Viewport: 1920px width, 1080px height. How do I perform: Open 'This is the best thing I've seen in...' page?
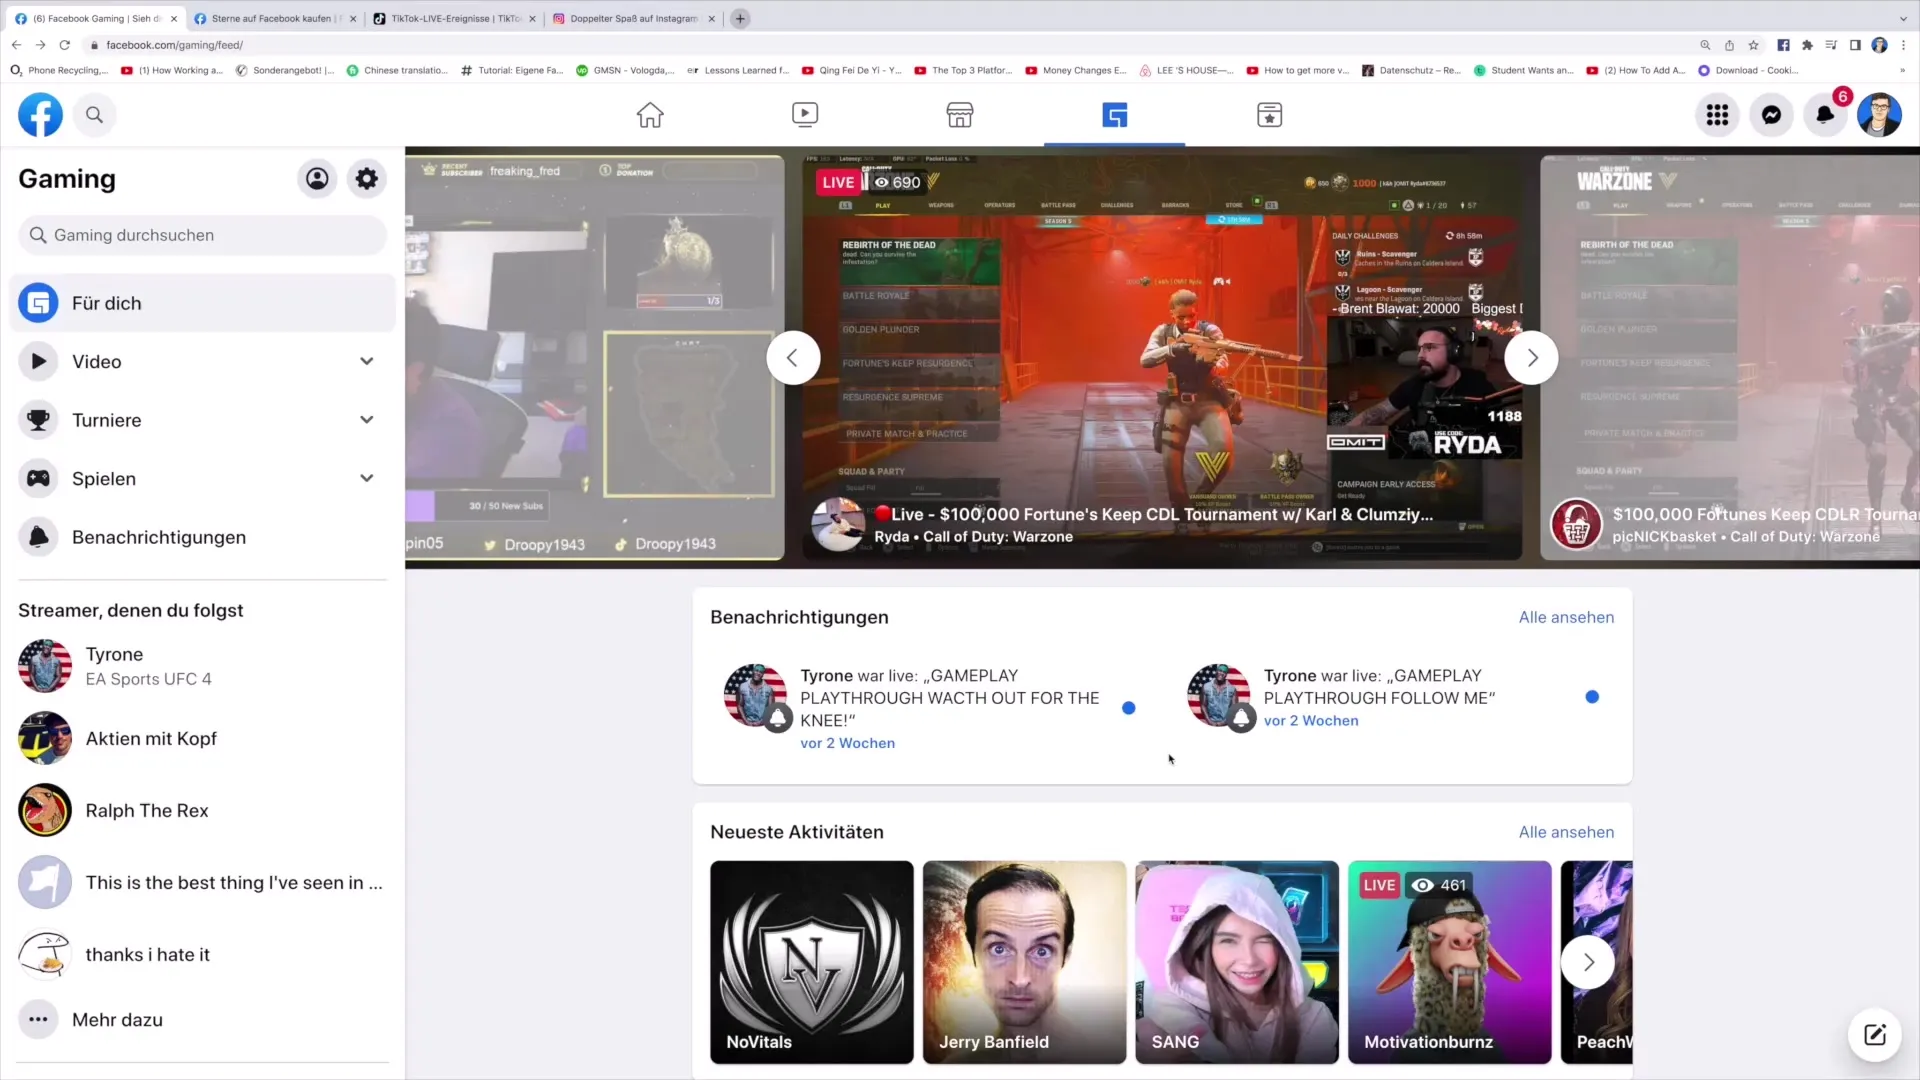coord(202,882)
